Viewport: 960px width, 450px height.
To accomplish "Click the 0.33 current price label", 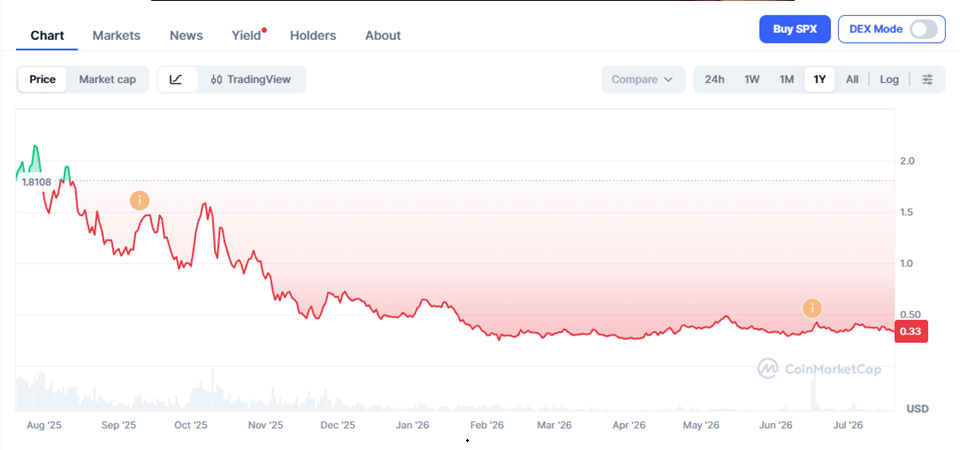I will click(x=912, y=332).
